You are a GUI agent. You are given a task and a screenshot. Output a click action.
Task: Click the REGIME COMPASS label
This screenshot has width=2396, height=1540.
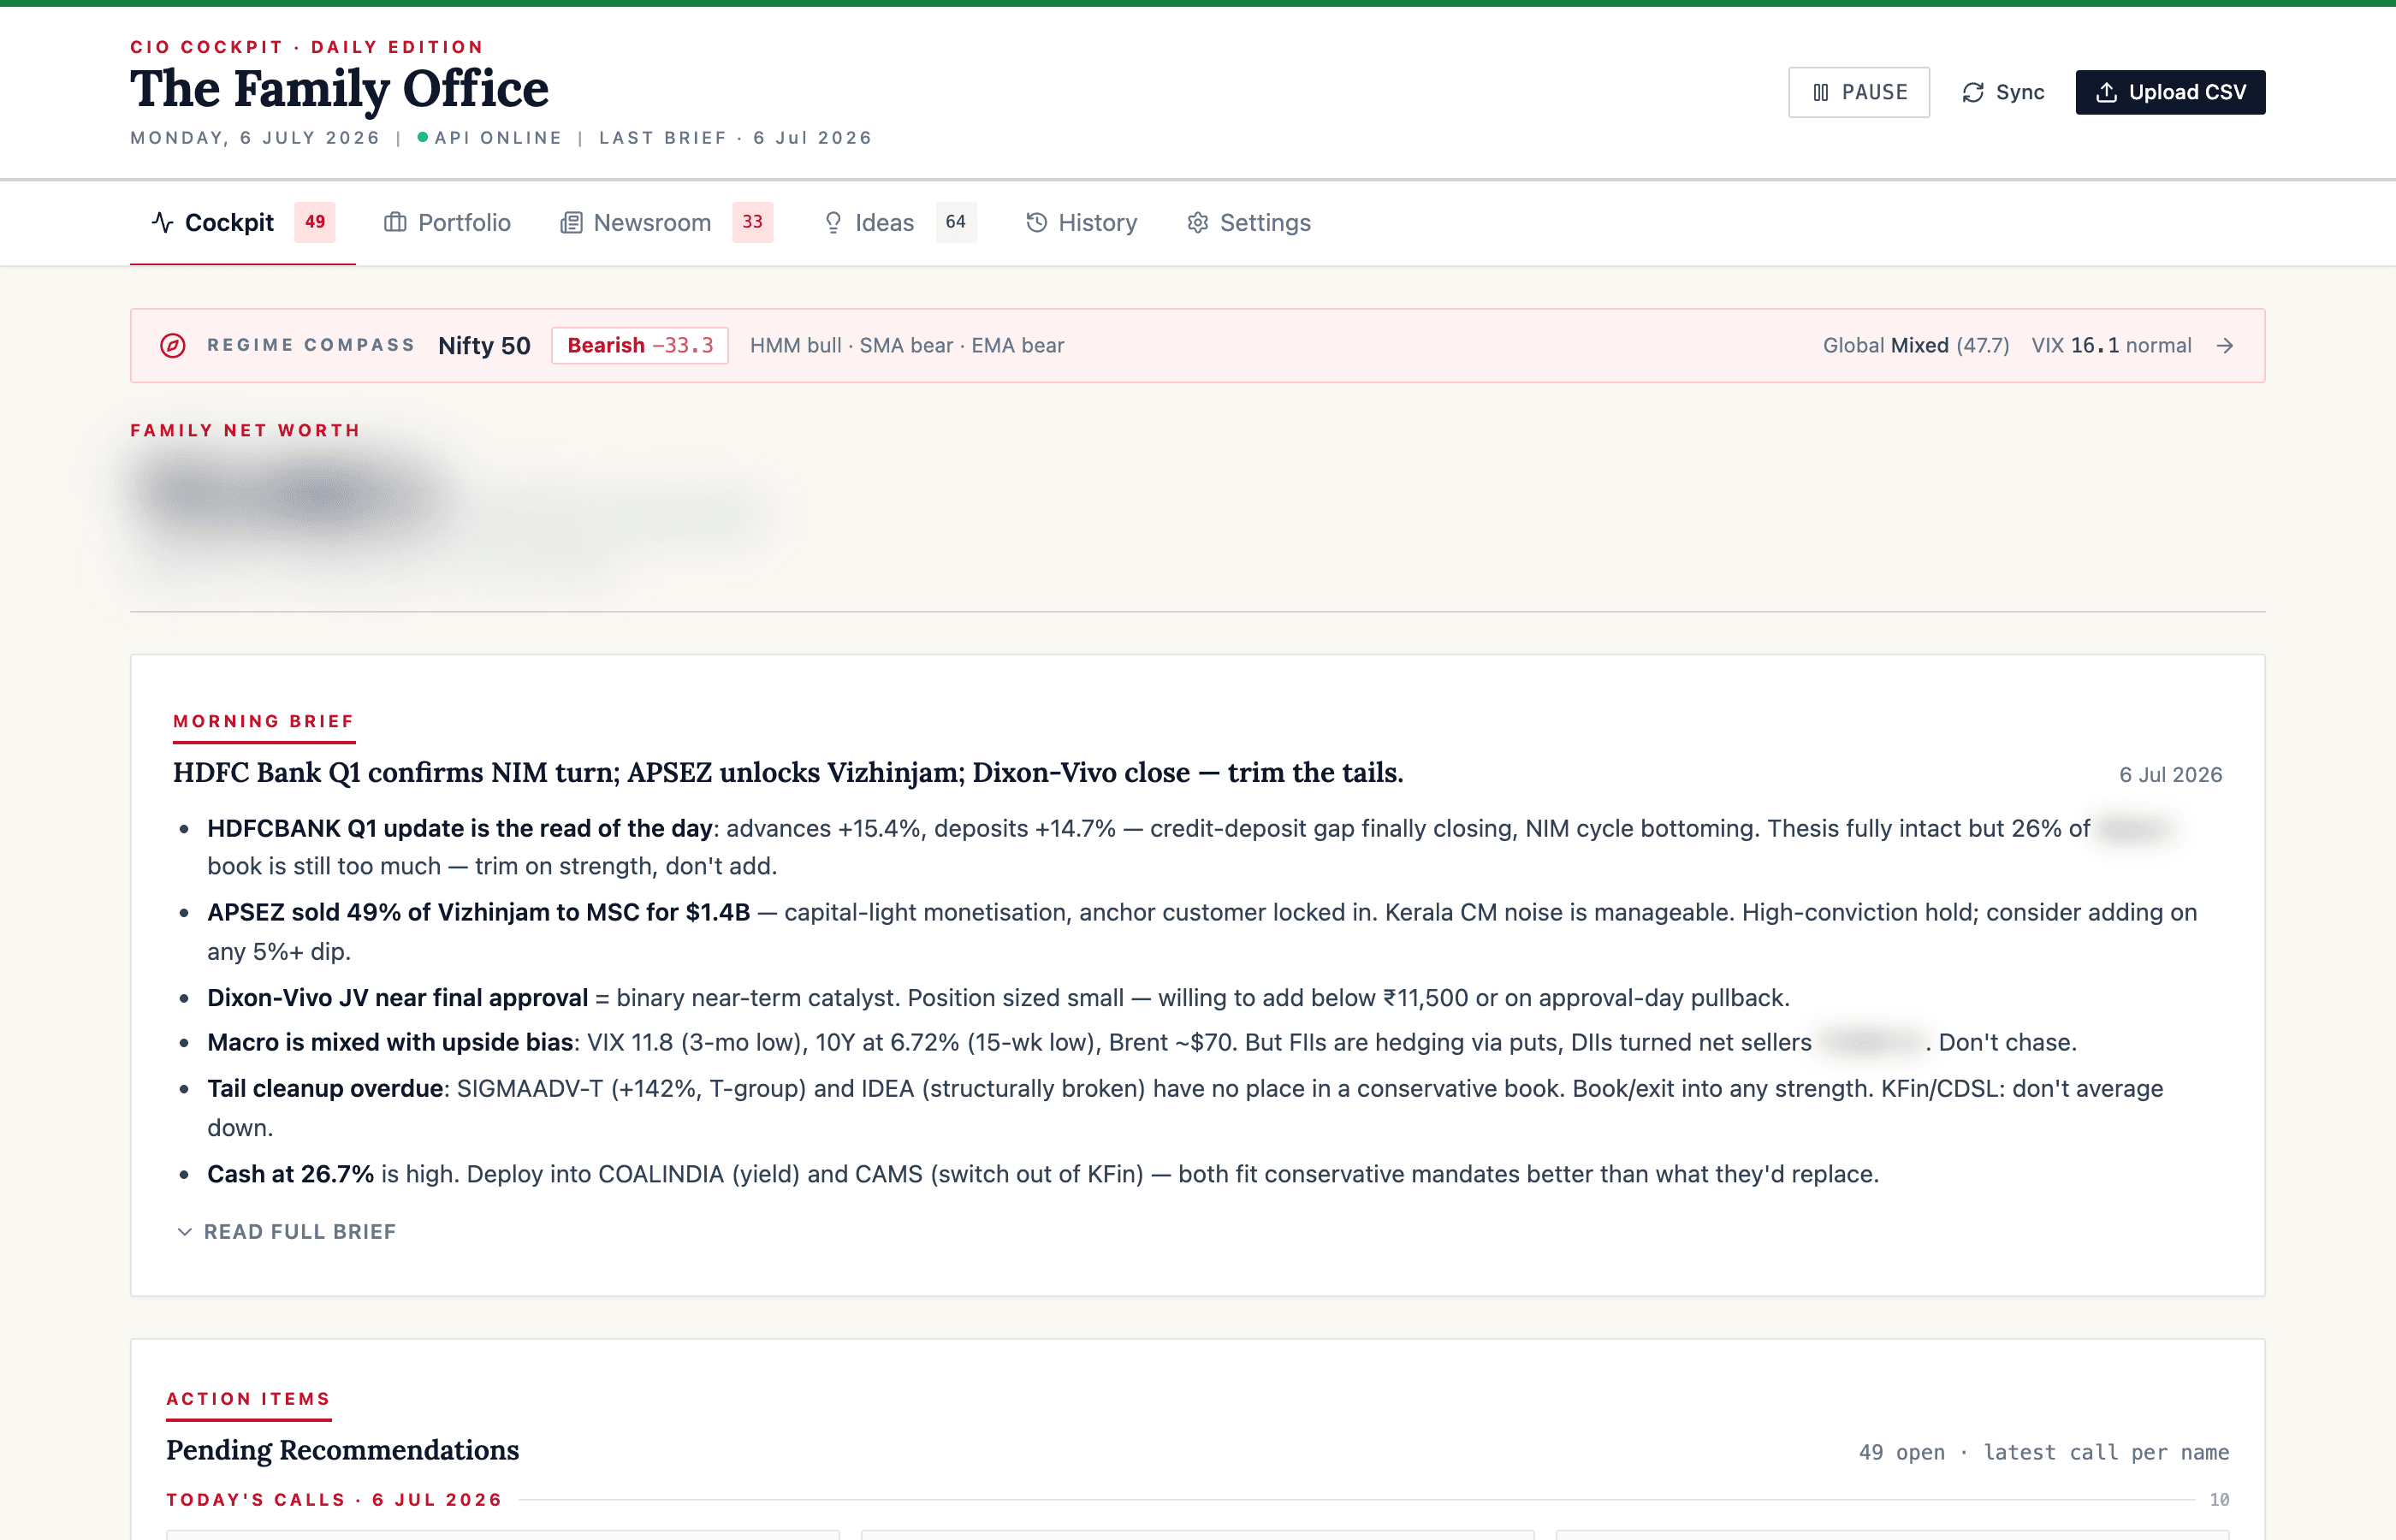click(311, 345)
